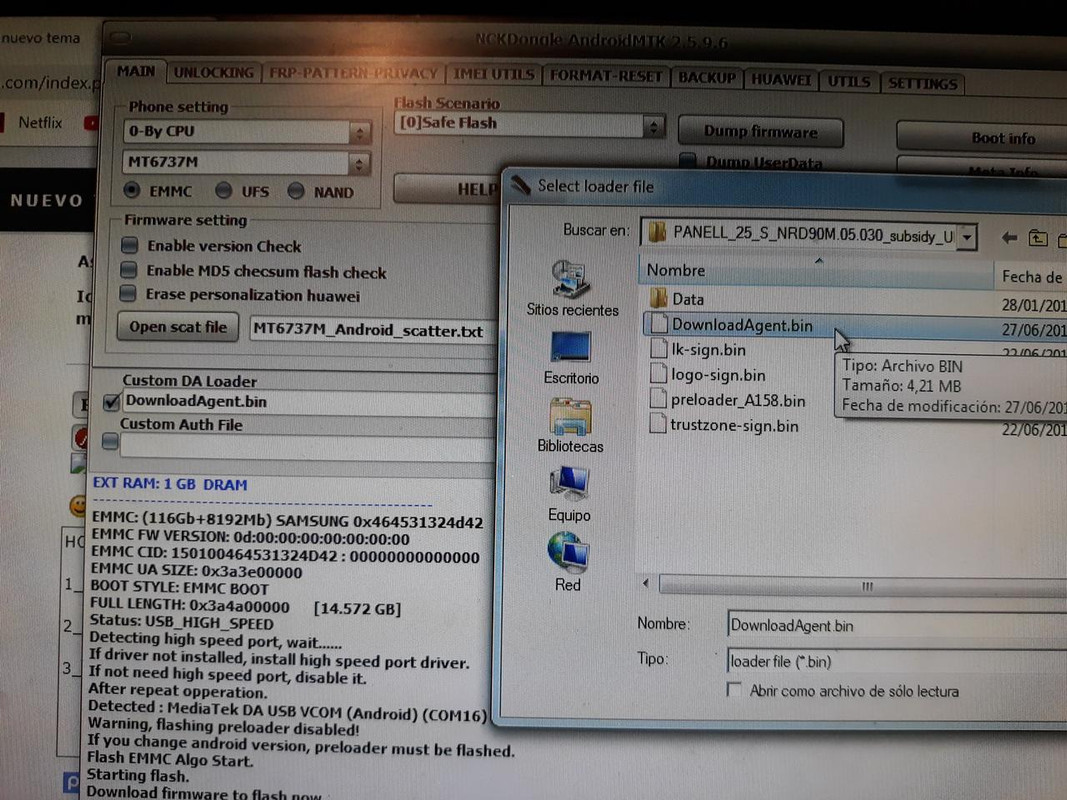
Task: Open Netflix bookmark in browser
Action: 39,122
